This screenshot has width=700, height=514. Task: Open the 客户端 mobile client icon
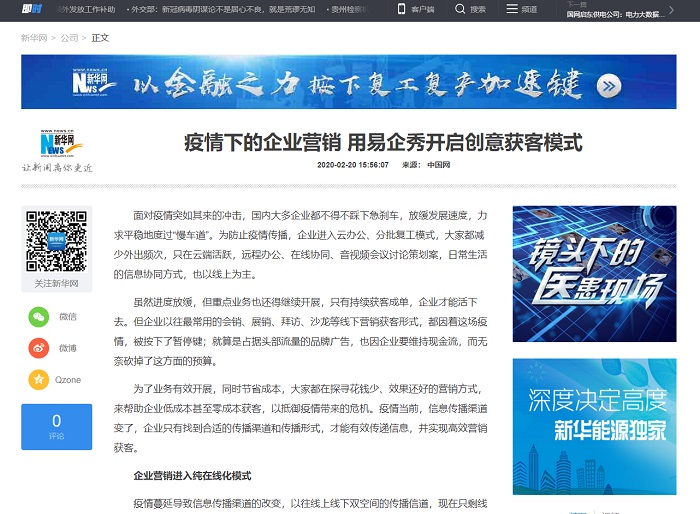click(402, 9)
